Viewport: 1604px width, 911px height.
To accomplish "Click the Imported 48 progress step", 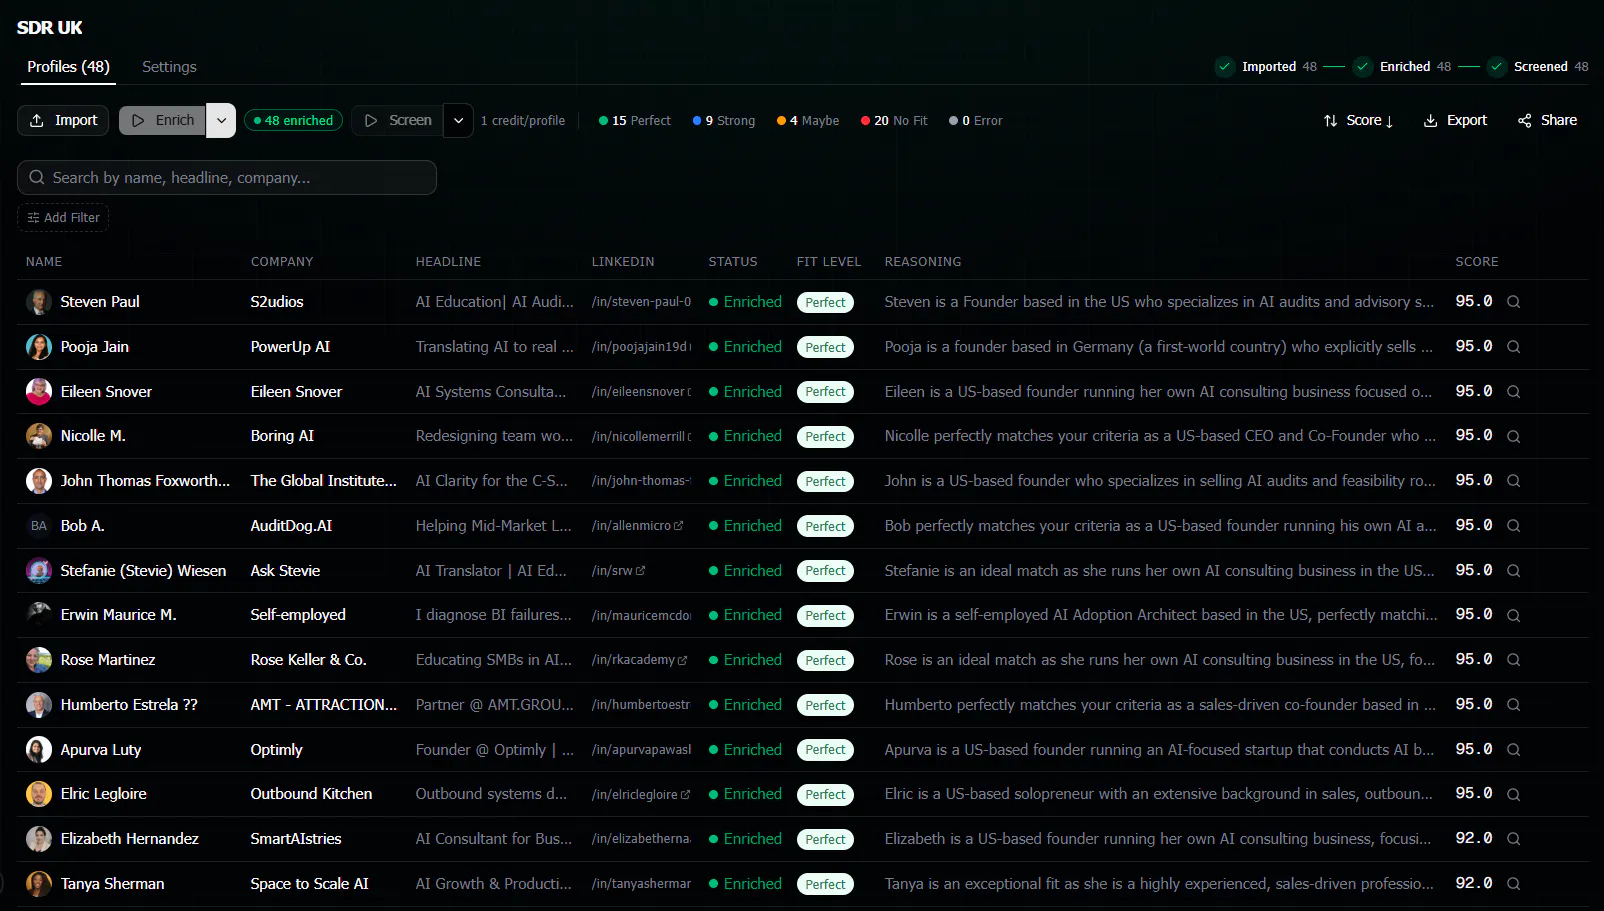I will [1267, 67].
